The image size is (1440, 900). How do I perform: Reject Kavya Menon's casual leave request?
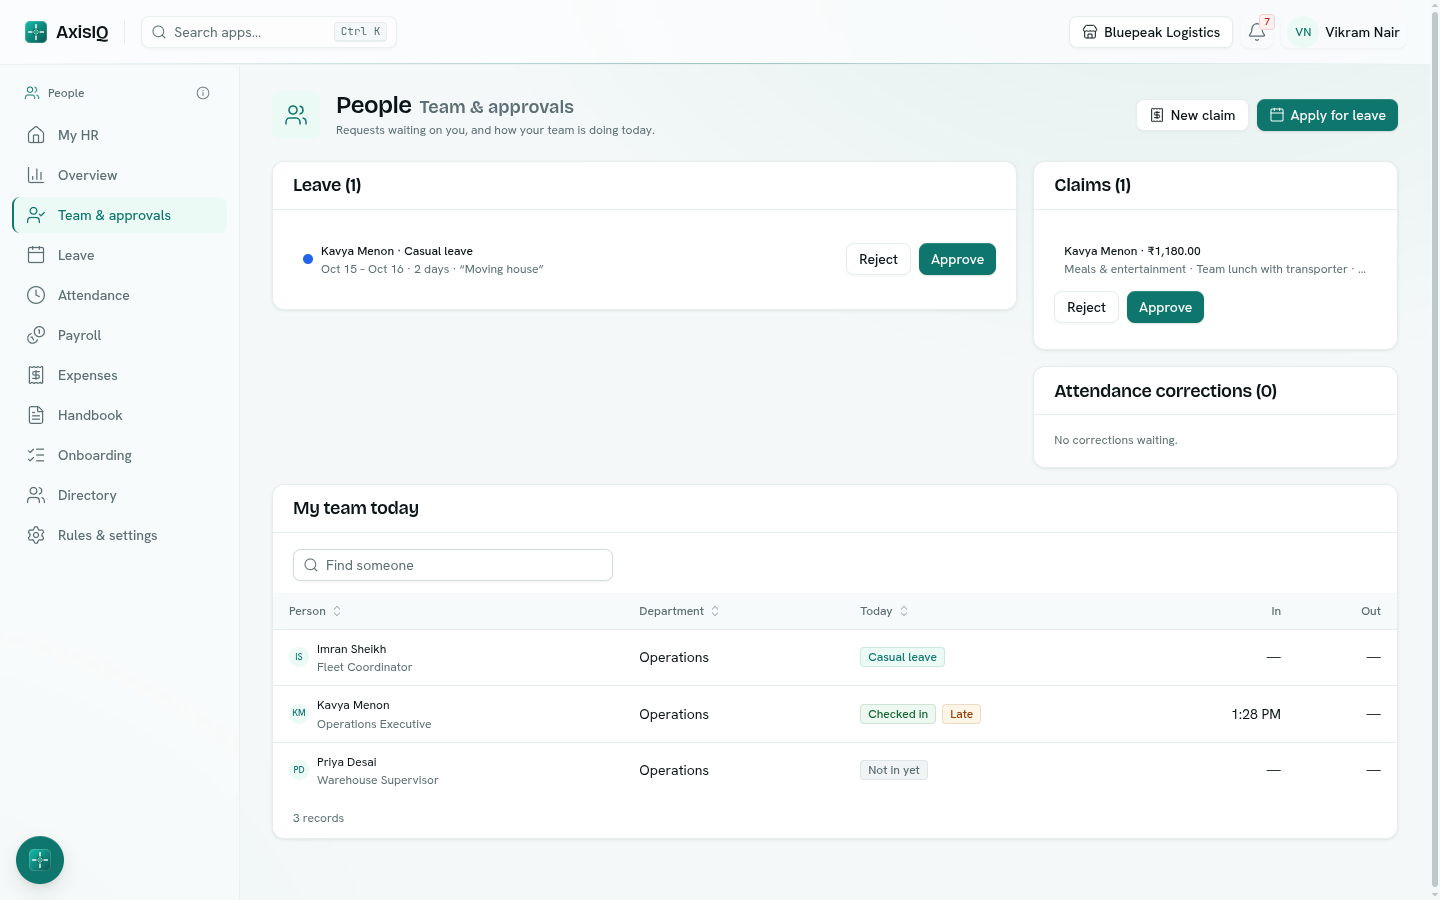tap(878, 259)
